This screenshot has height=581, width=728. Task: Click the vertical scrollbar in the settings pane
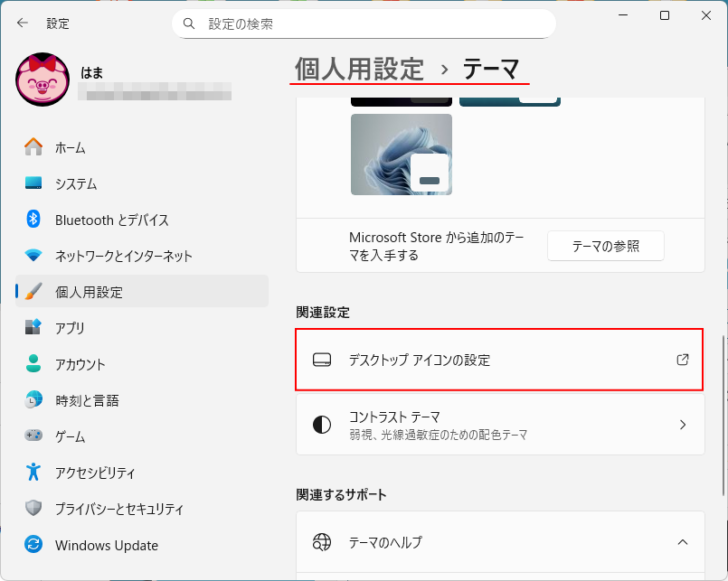(724, 416)
